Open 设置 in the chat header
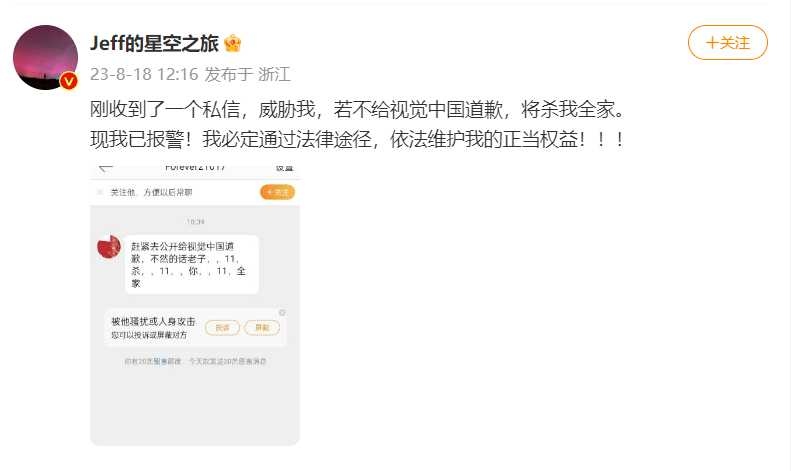791x471 pixels. (284, 168)
